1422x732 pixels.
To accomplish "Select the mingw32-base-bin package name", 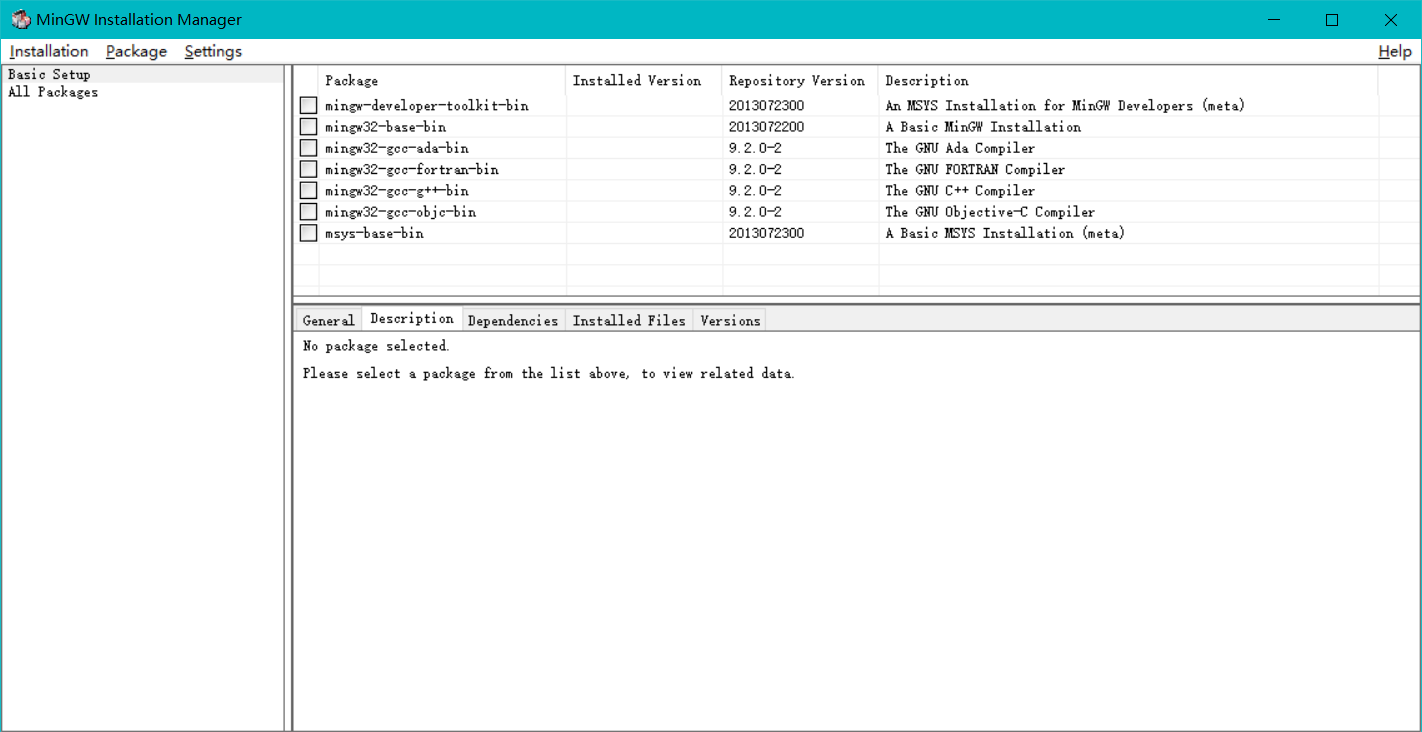I will (385, 127).
